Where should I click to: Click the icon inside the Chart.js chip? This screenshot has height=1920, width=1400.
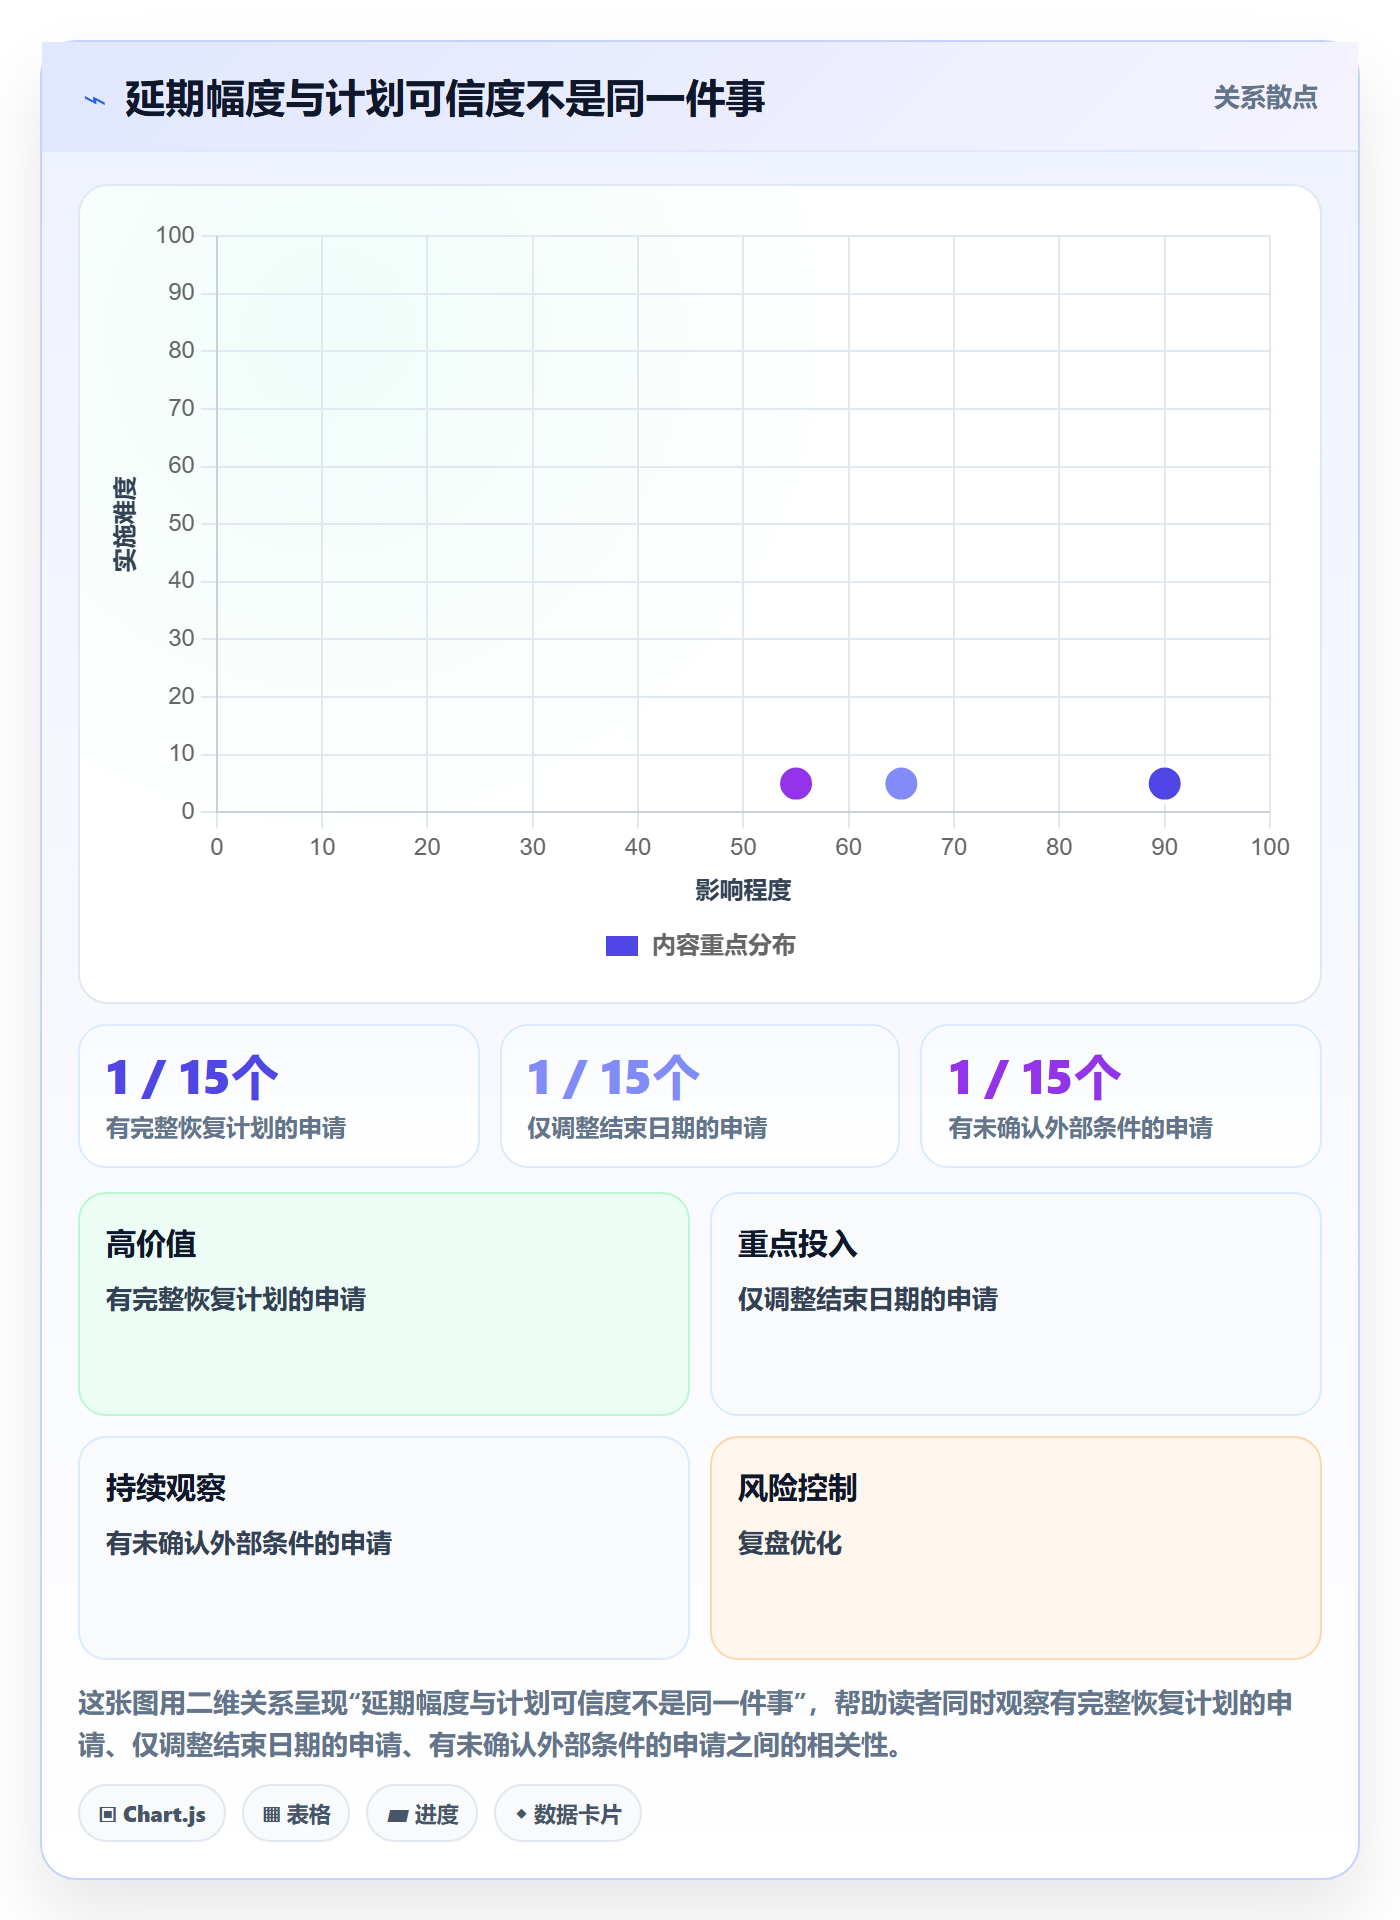[x=108, y=1814]
